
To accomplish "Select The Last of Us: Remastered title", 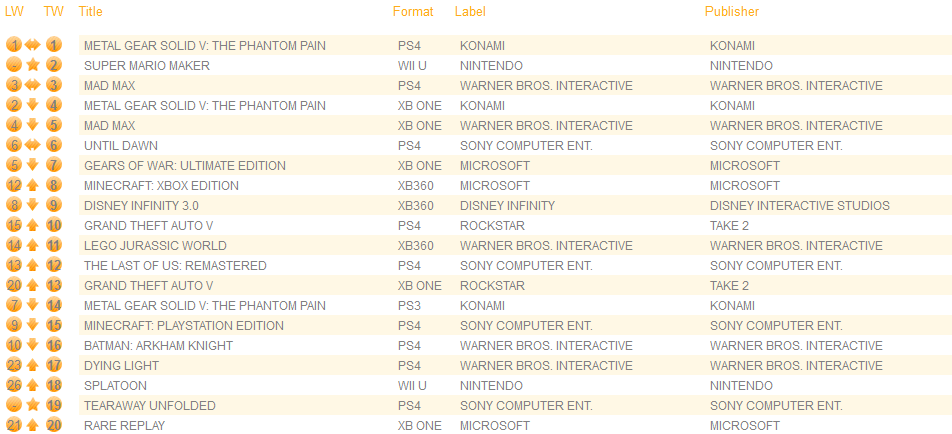I will [175, 266].
